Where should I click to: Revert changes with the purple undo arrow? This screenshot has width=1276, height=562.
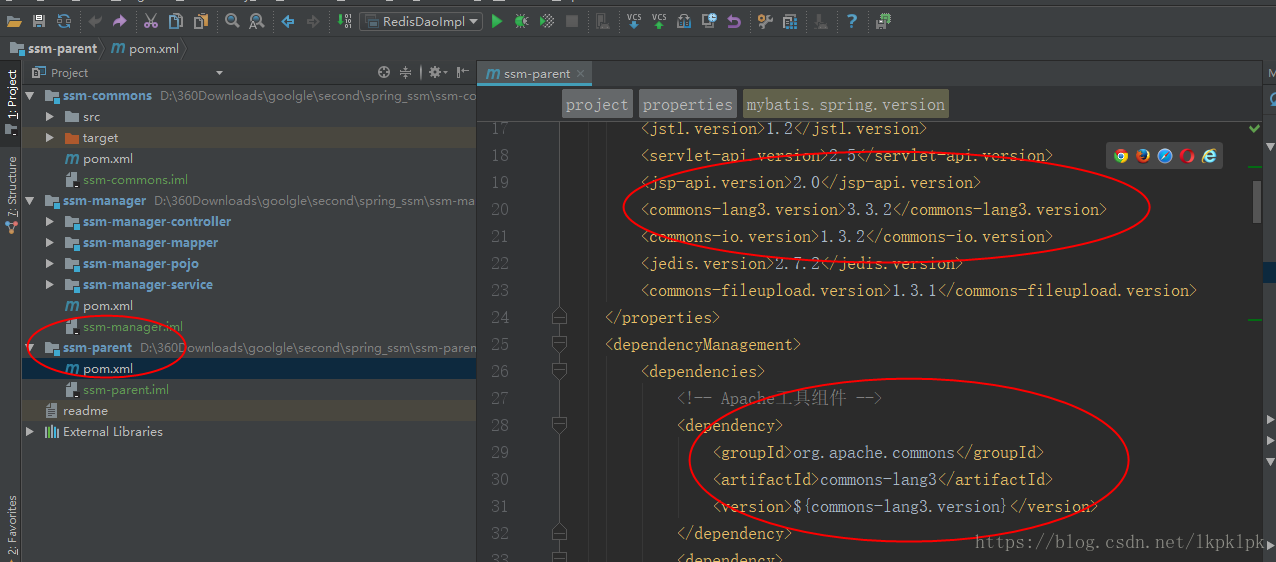[734, 20]
